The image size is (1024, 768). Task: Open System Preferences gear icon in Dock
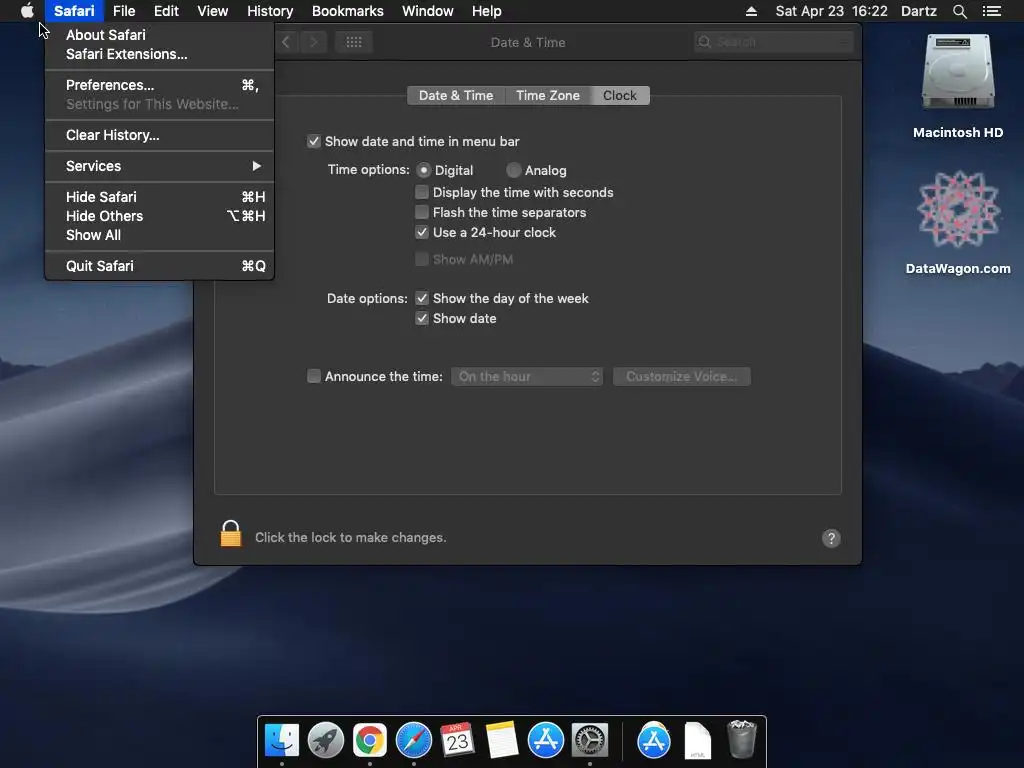(590, 740)
